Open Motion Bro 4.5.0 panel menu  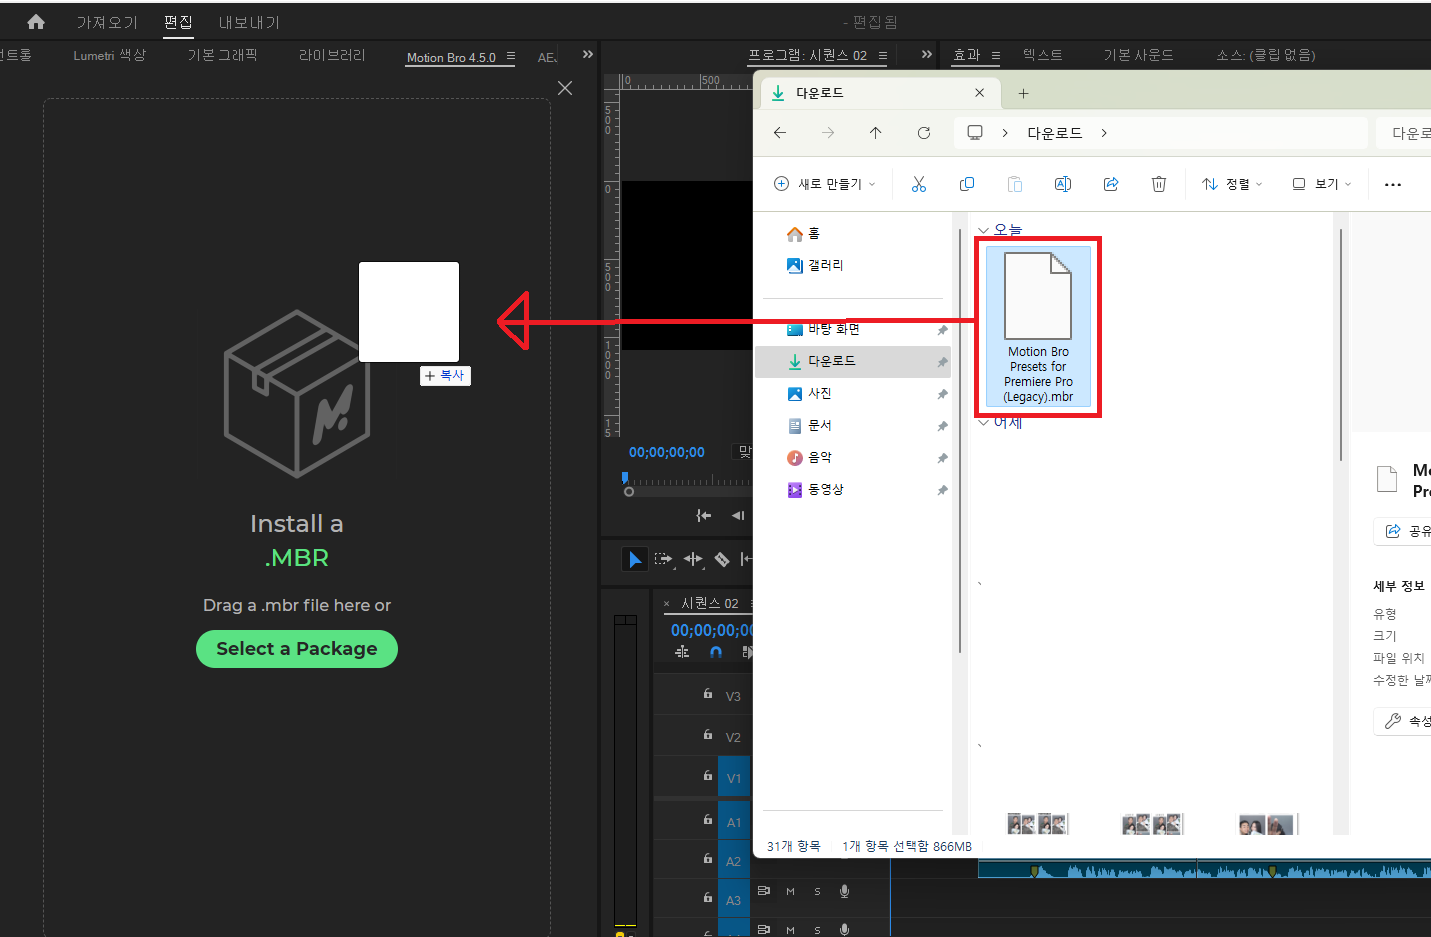[x=511, y=56]
